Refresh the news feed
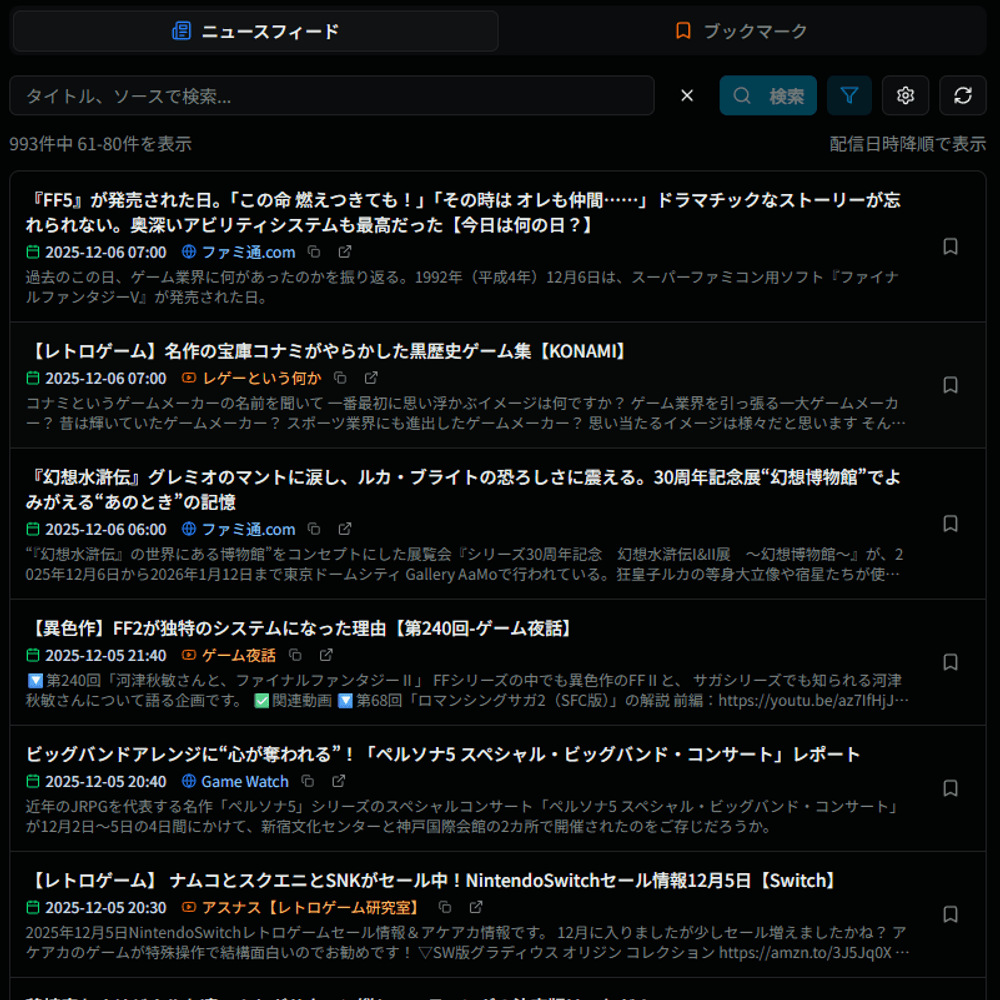 [x=963, y=95]
